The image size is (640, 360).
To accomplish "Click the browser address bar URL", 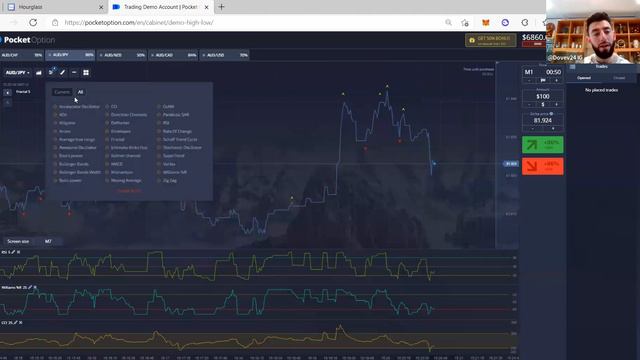I will point(139,22).
